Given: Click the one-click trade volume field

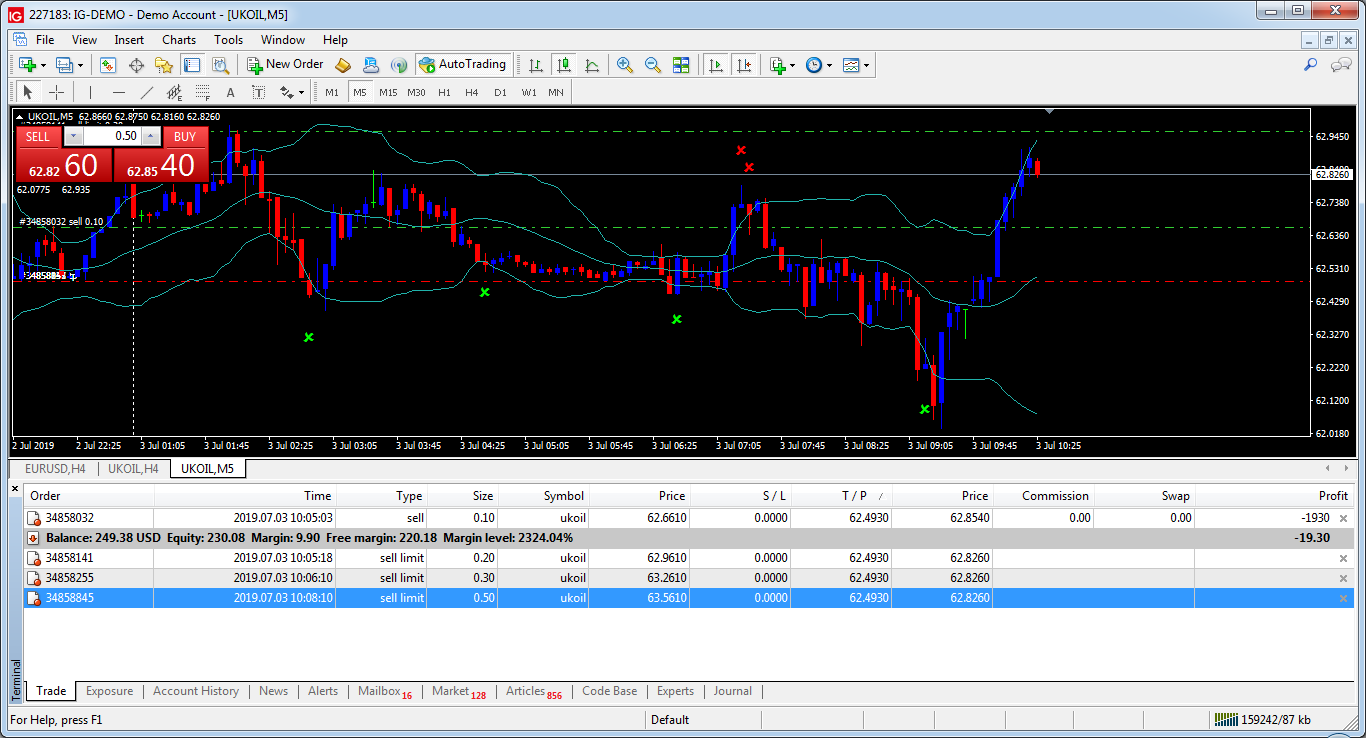Looking at the screenshot, I should click(x=112, y=136).
